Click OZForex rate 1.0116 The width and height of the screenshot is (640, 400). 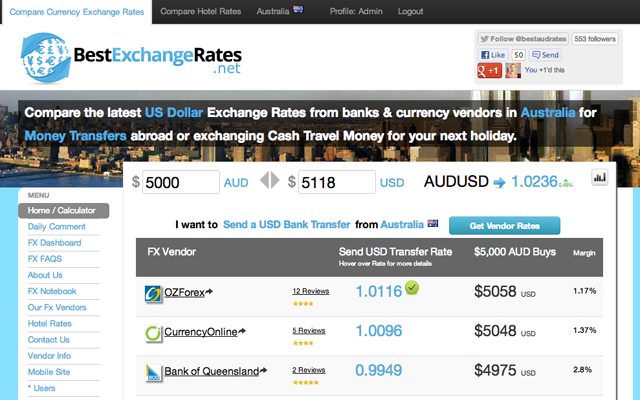pos(379,291)
